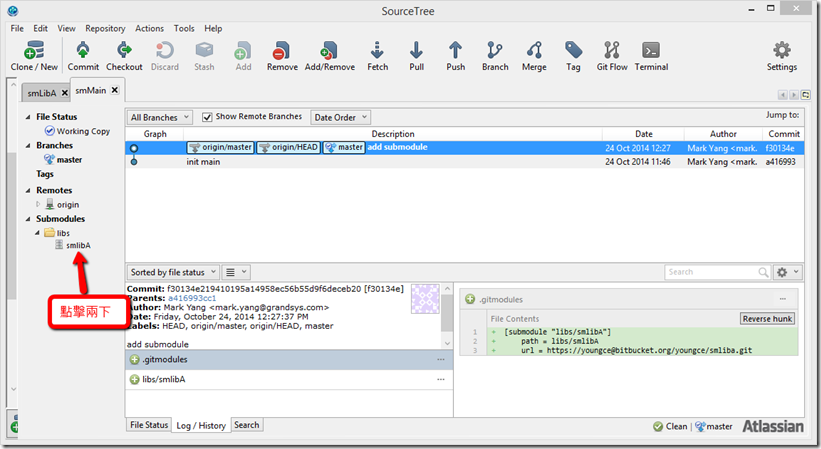The height and width of the screenshot is (449, 821).
Task: Click the Remove toolbar icon
Action: (282, 56)
